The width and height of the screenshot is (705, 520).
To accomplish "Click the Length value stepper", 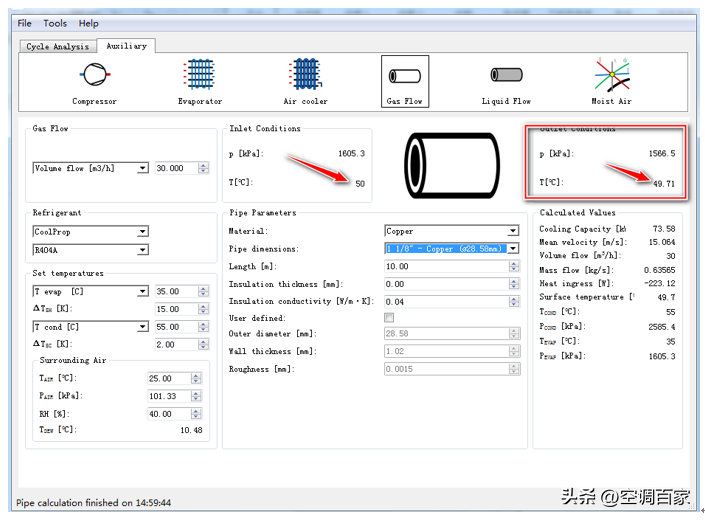I will 514,266.
